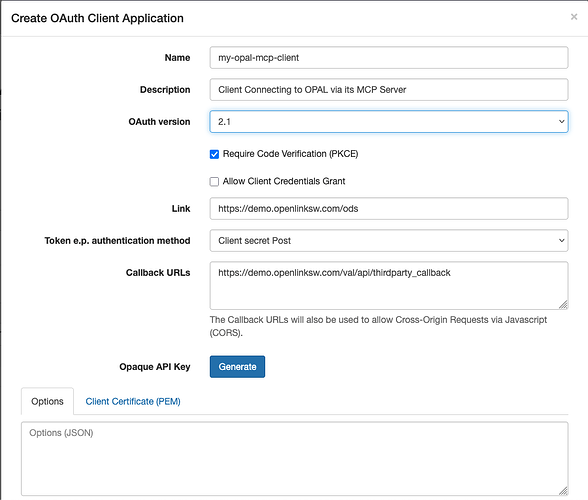Image resolution: width=588 pixels, height=500 pixels.
Task: Grab the Callback URLs textarea resize handle
Action: click(563, 305)
